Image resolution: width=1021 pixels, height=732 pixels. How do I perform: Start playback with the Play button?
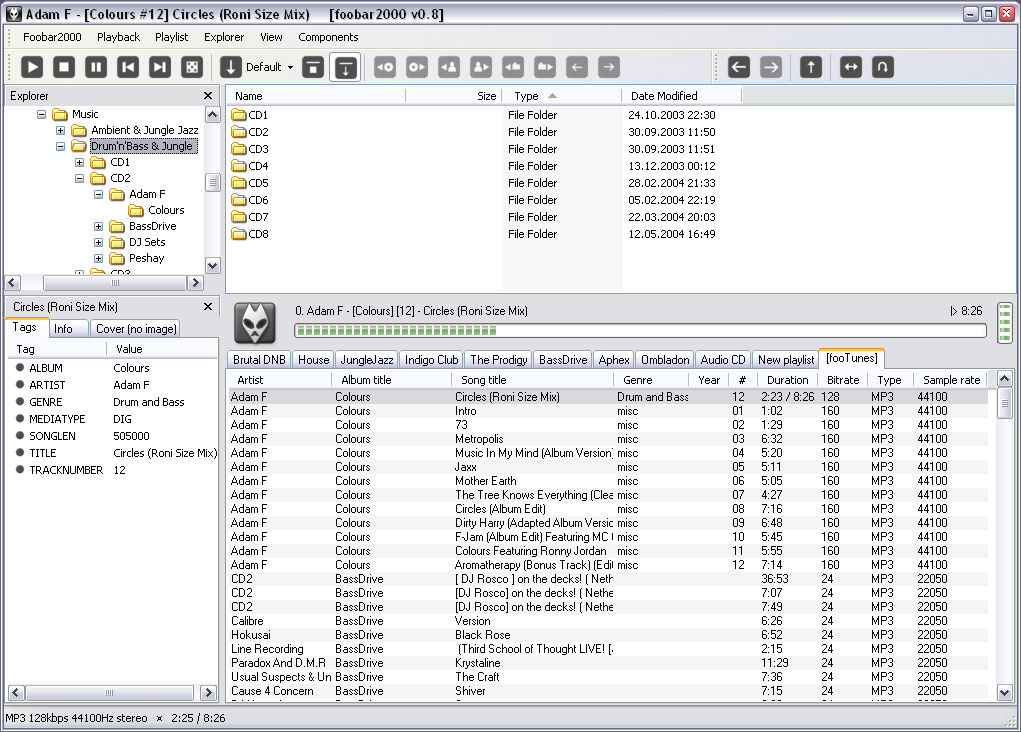[x=32, y=67]
